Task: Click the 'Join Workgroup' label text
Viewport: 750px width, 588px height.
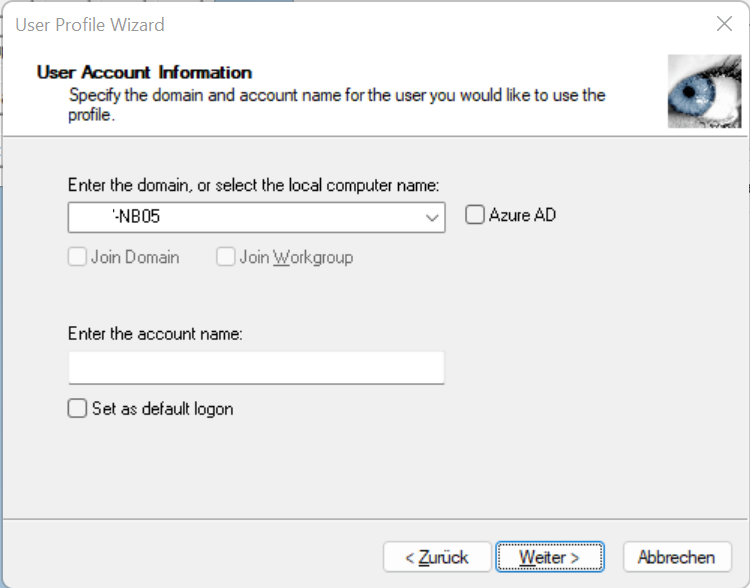Action: tap(296, 257)
